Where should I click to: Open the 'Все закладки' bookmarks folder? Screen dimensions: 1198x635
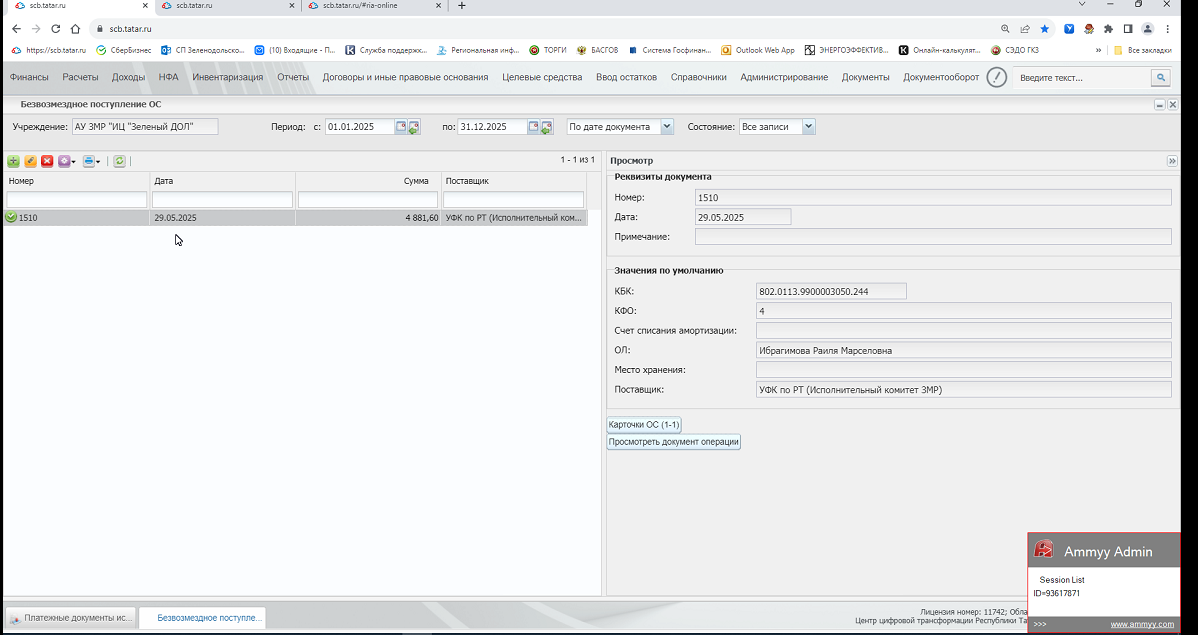(1142, 50)
